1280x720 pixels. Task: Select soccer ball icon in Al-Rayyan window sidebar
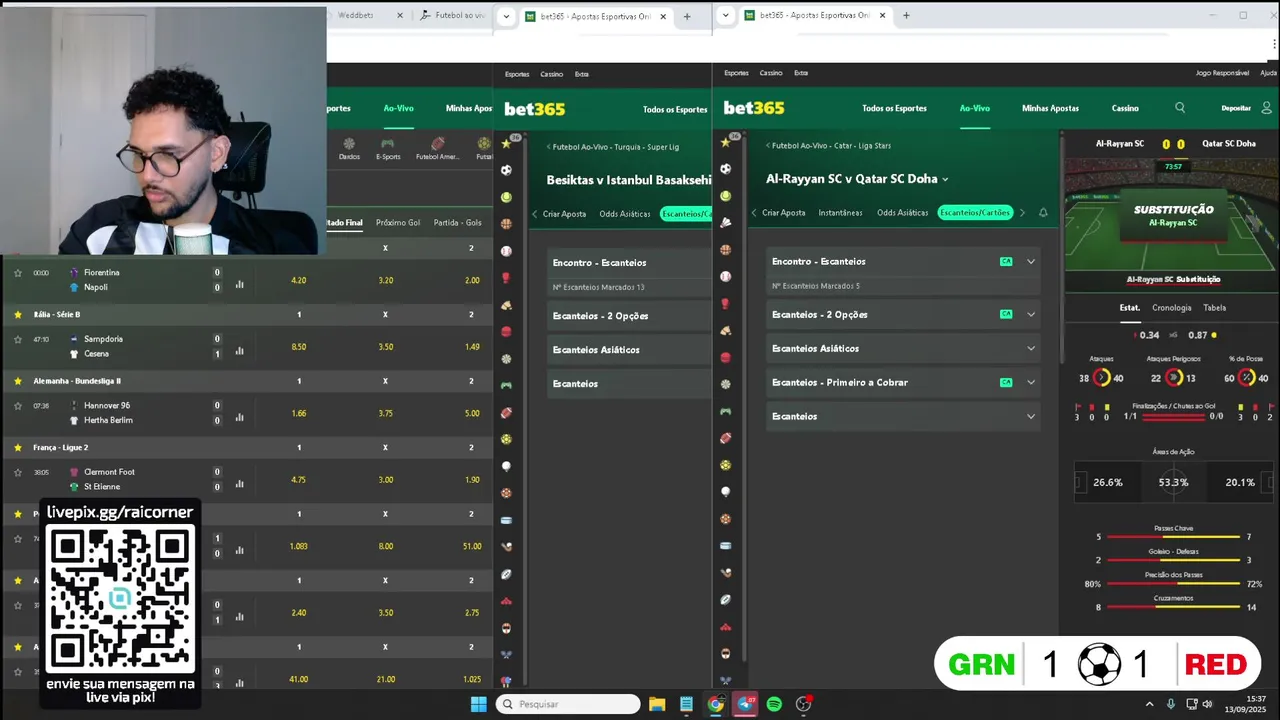tap(725, 169)
